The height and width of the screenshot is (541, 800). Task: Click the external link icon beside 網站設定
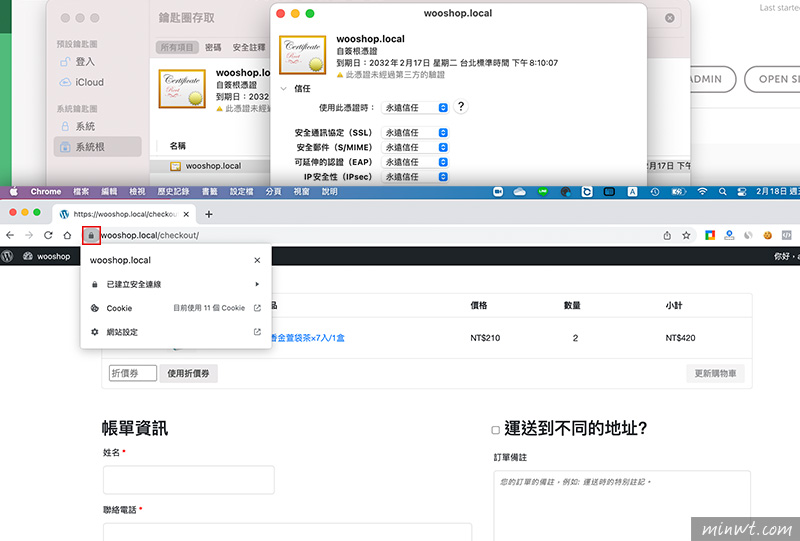pyautogui.click(x=257, y=332)
